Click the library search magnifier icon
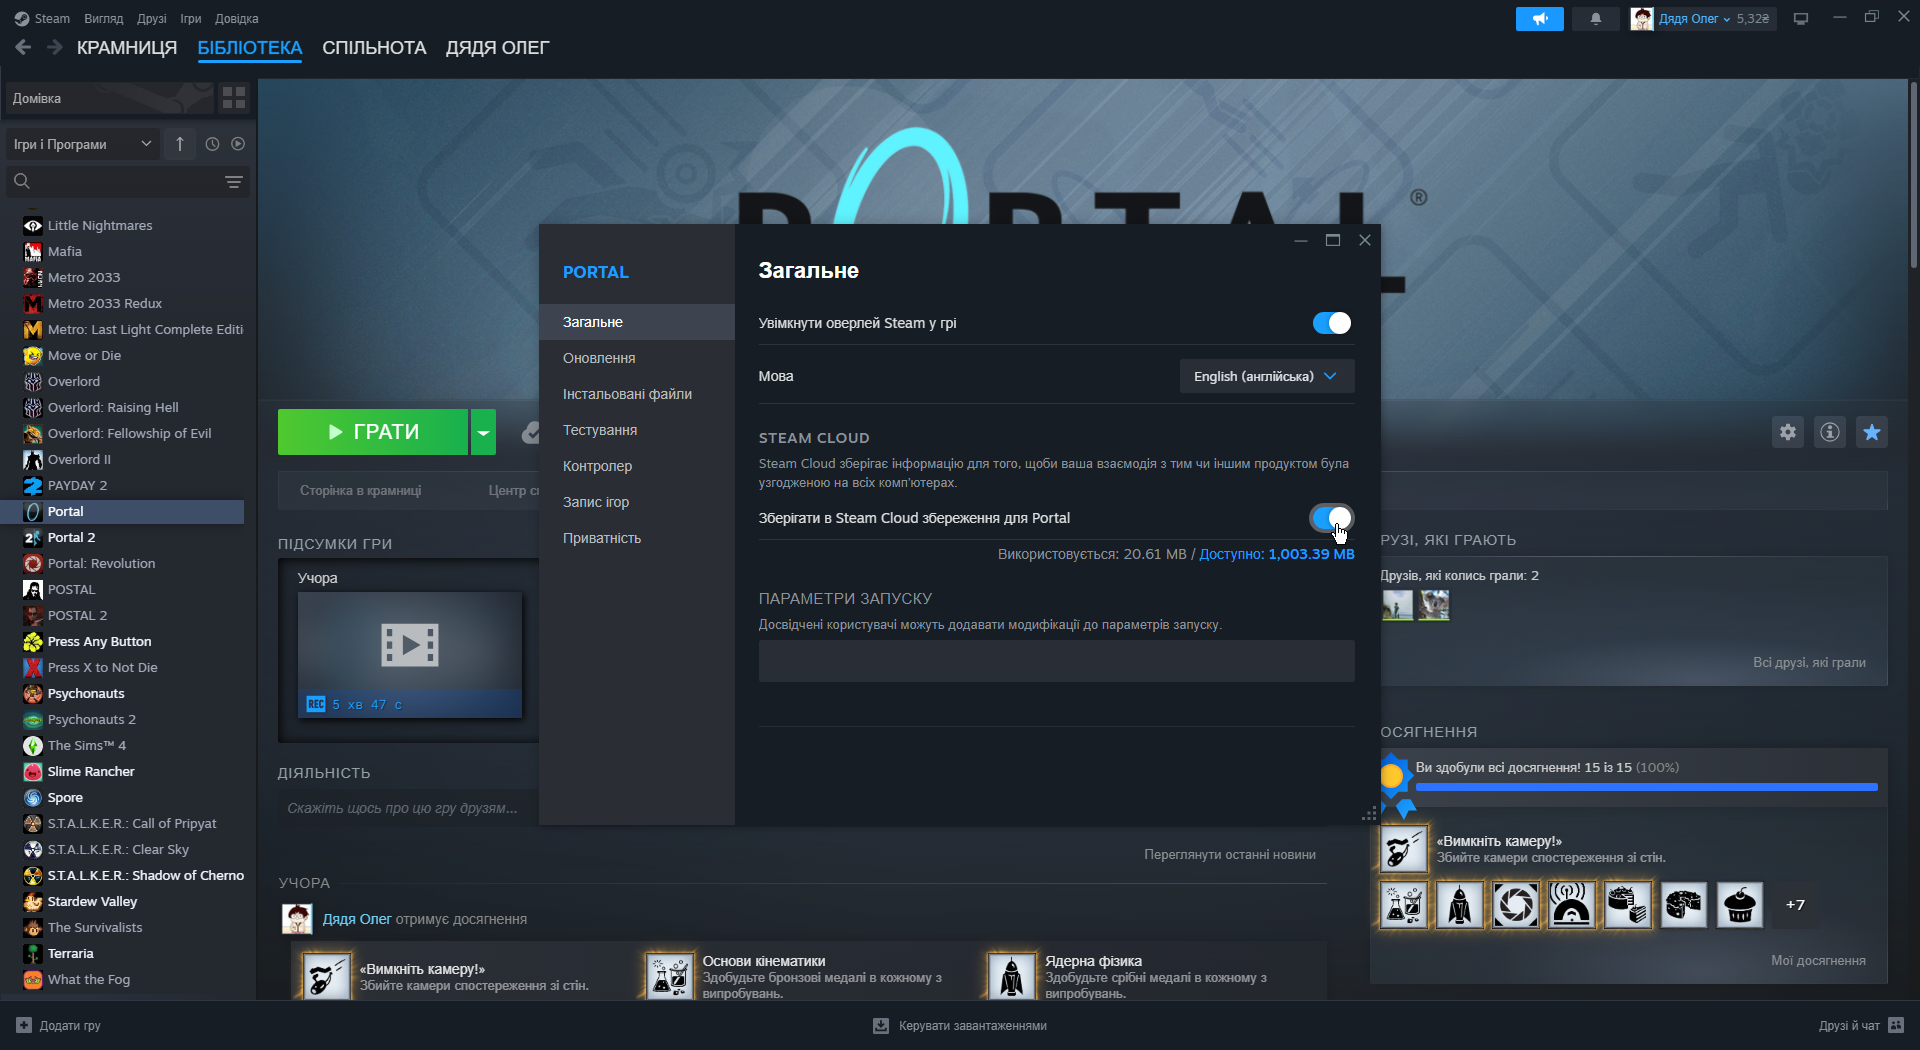 pos(22,181)
